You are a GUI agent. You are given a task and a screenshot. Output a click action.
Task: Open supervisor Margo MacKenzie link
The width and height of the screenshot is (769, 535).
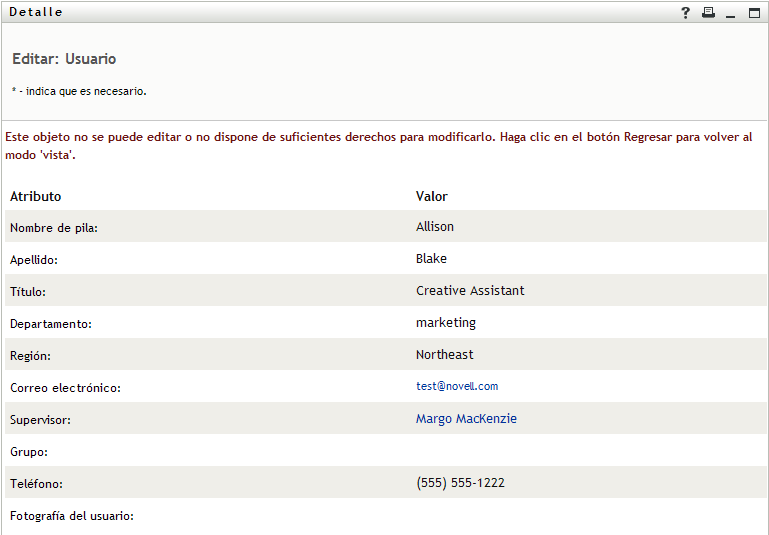pos(466,419)
